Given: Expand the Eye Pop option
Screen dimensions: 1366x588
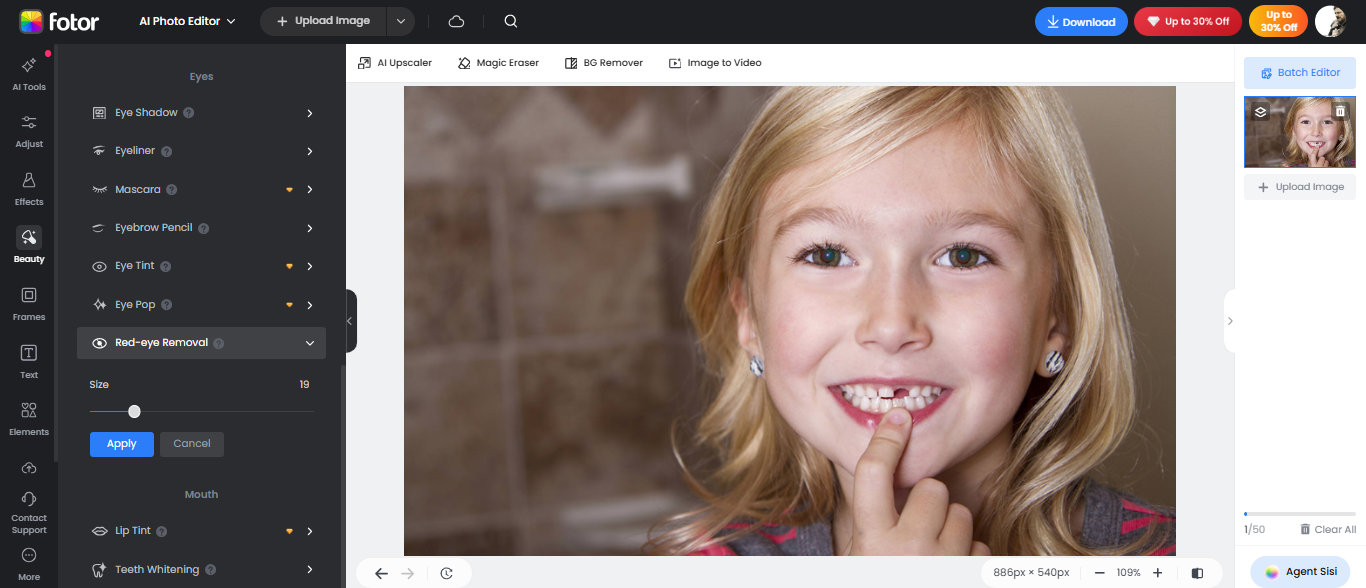Looking at the screenshot, I should [310, 305].
